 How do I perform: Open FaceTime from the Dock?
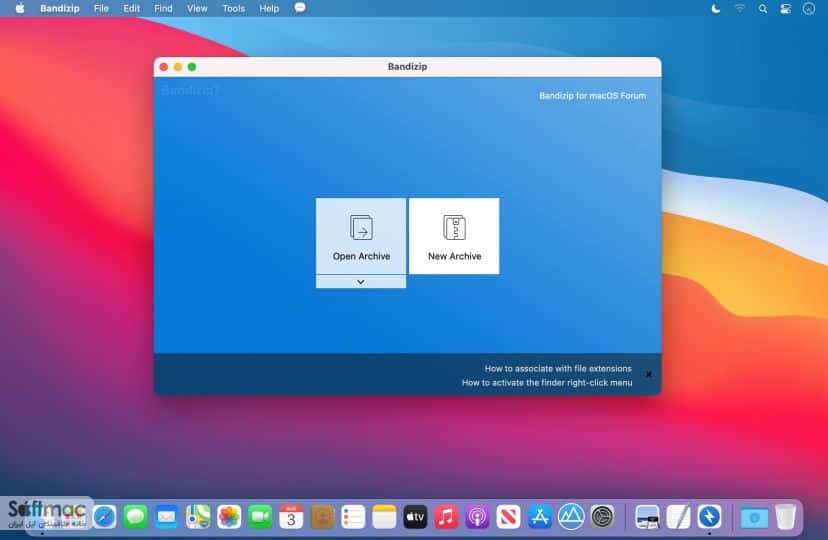(x=260, y=517)
